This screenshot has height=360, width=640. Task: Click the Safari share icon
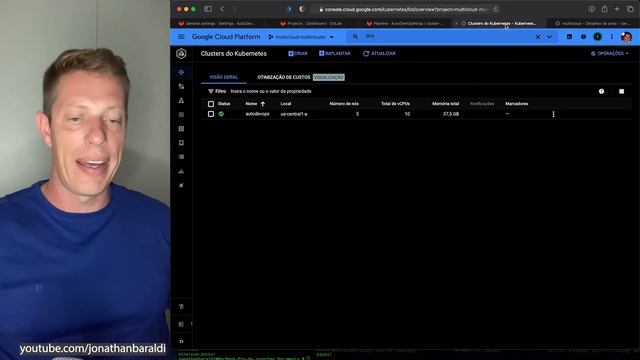[x=604, y=9]
